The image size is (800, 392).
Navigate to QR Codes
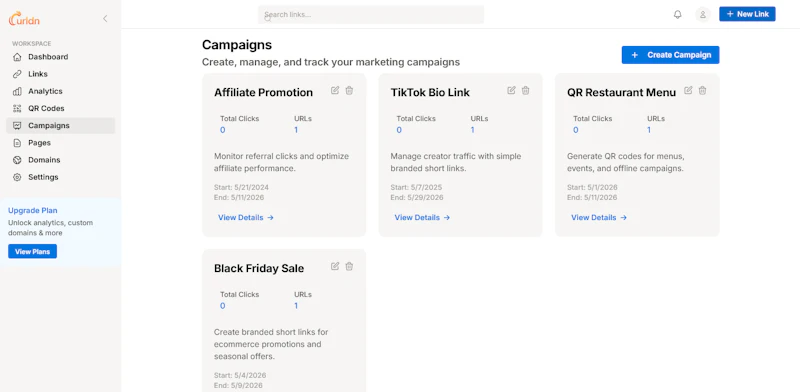point(61,108)
